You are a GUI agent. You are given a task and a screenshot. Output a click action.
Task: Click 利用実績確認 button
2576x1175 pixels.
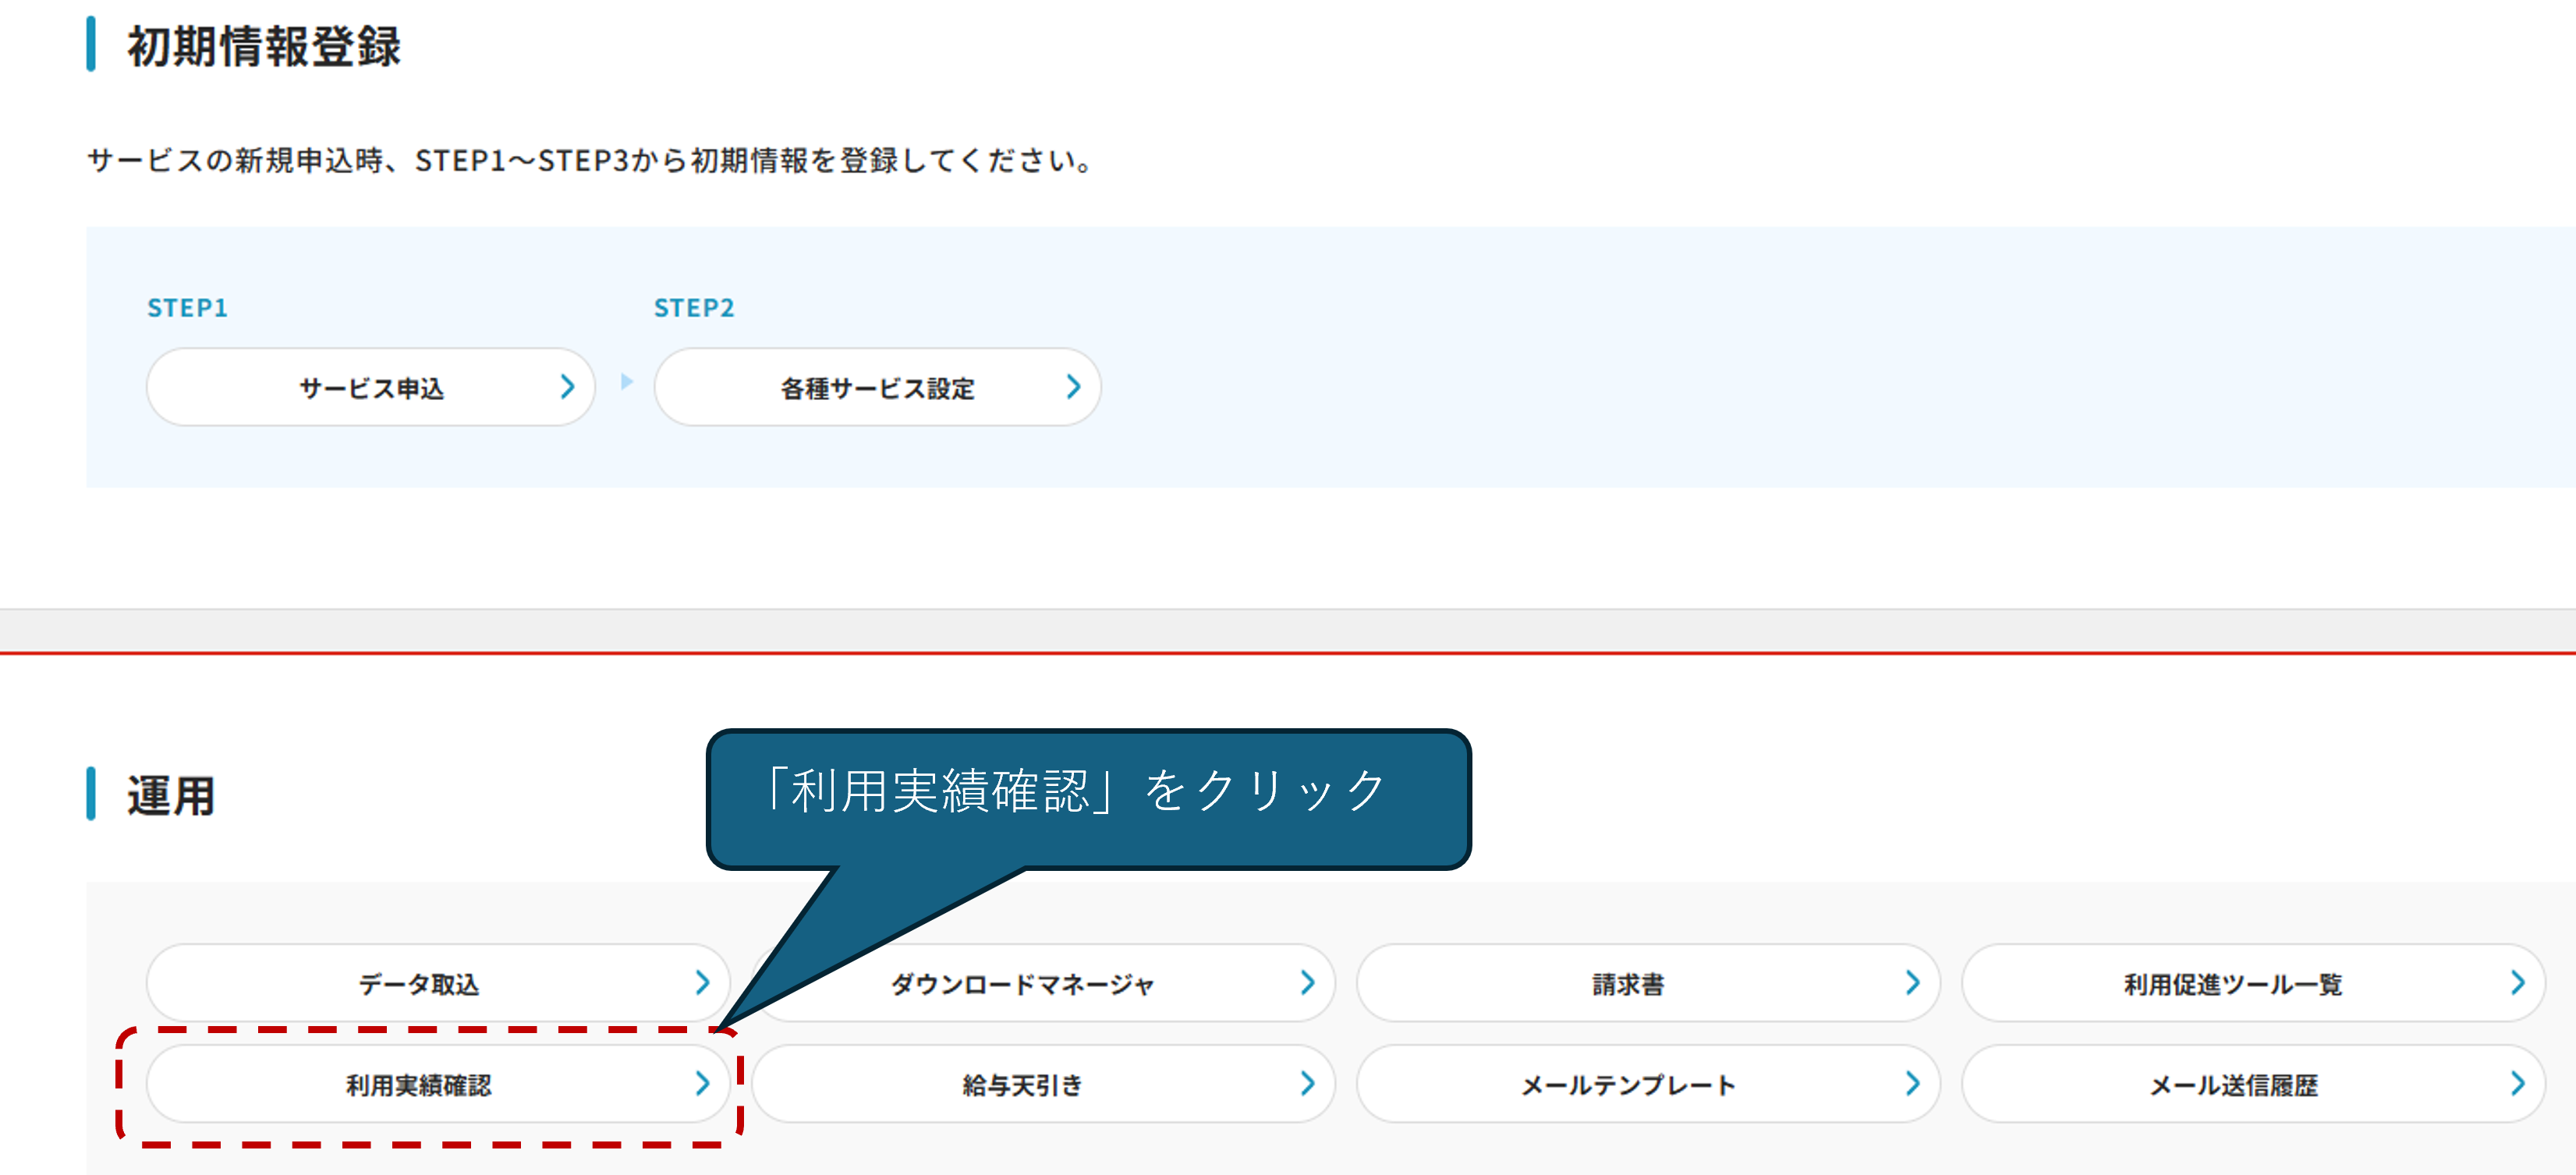[438, 1084]
